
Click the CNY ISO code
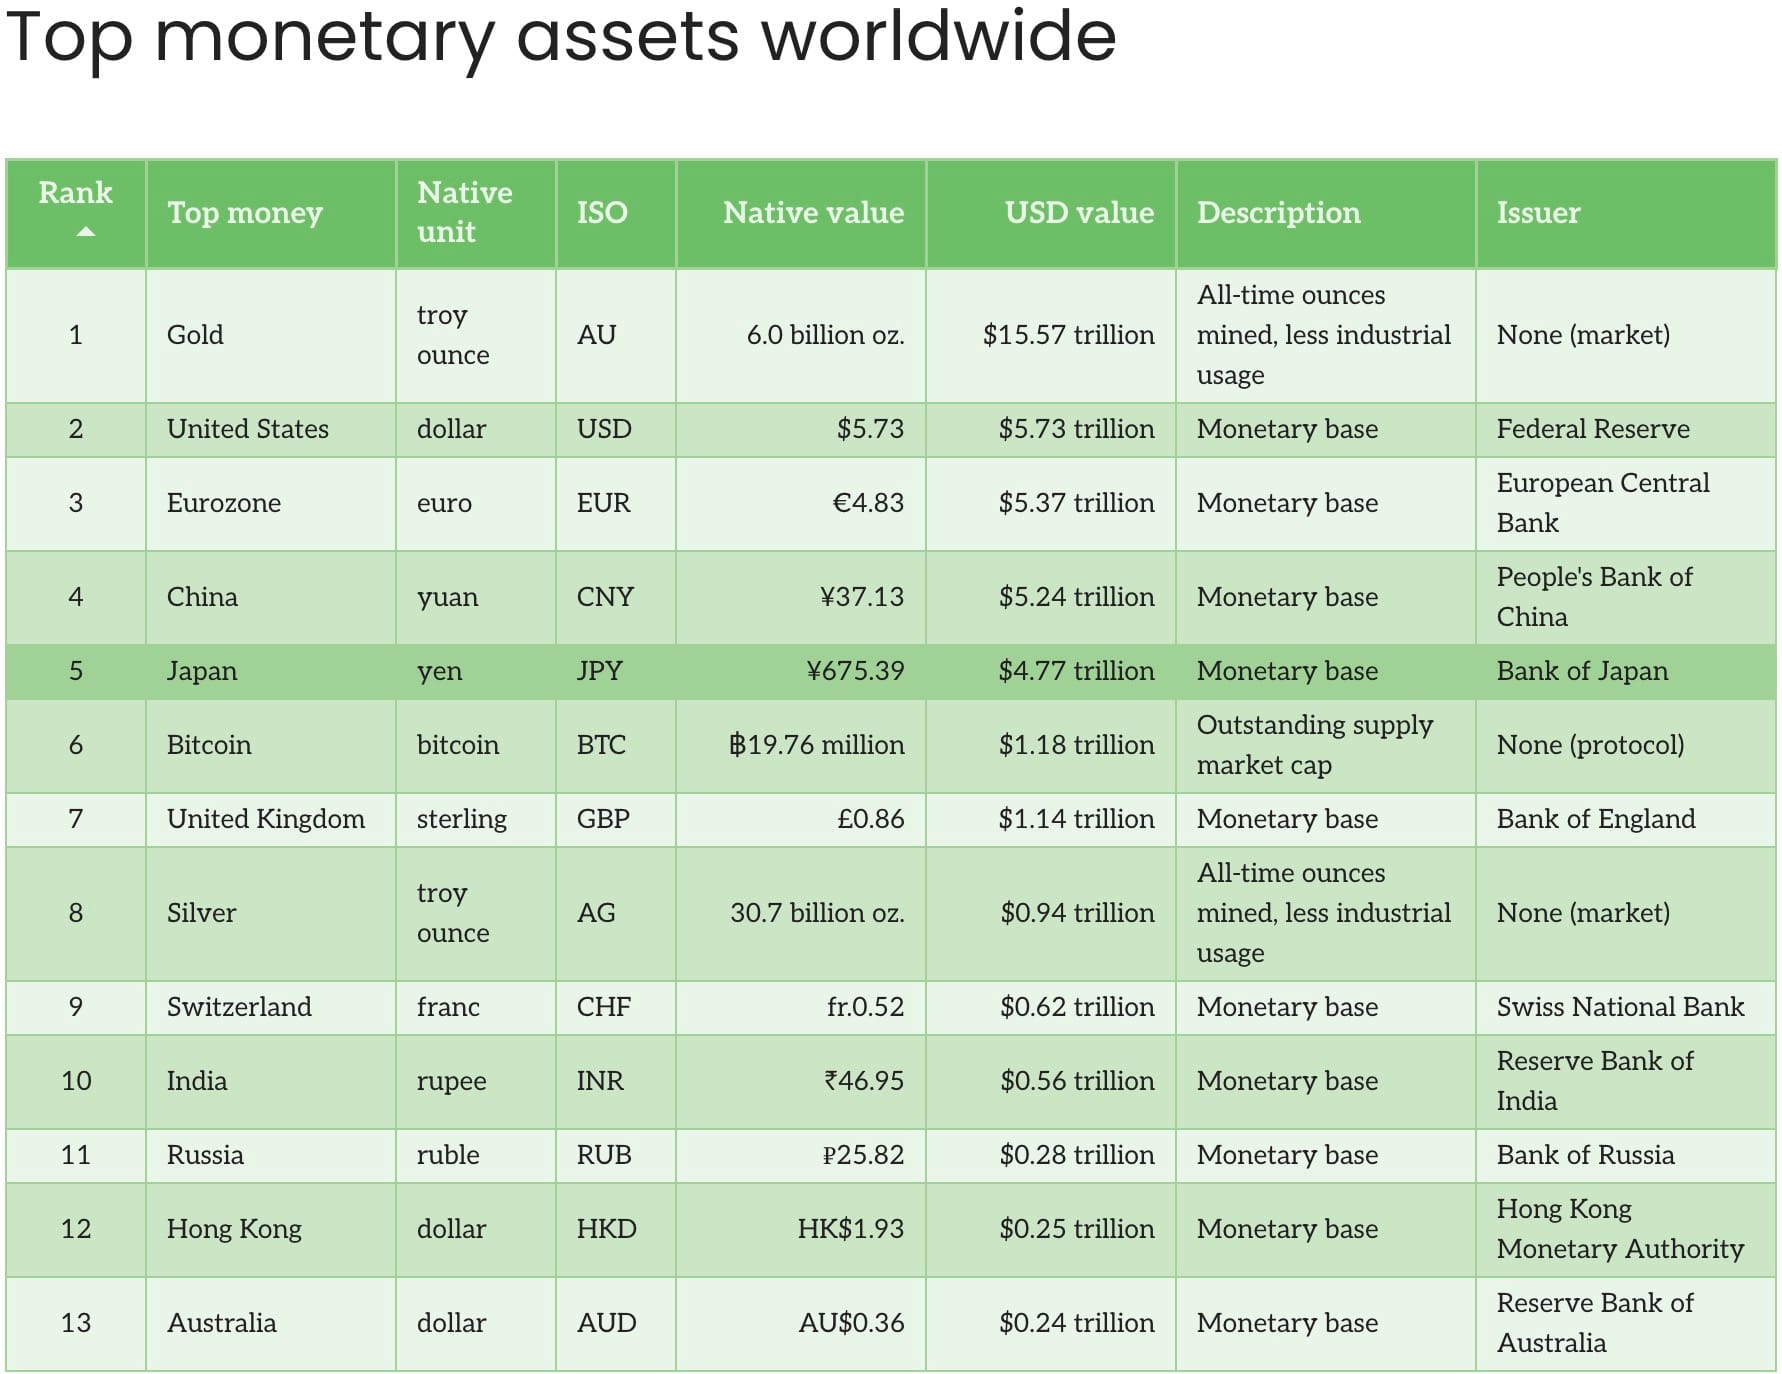pos(605,597)
